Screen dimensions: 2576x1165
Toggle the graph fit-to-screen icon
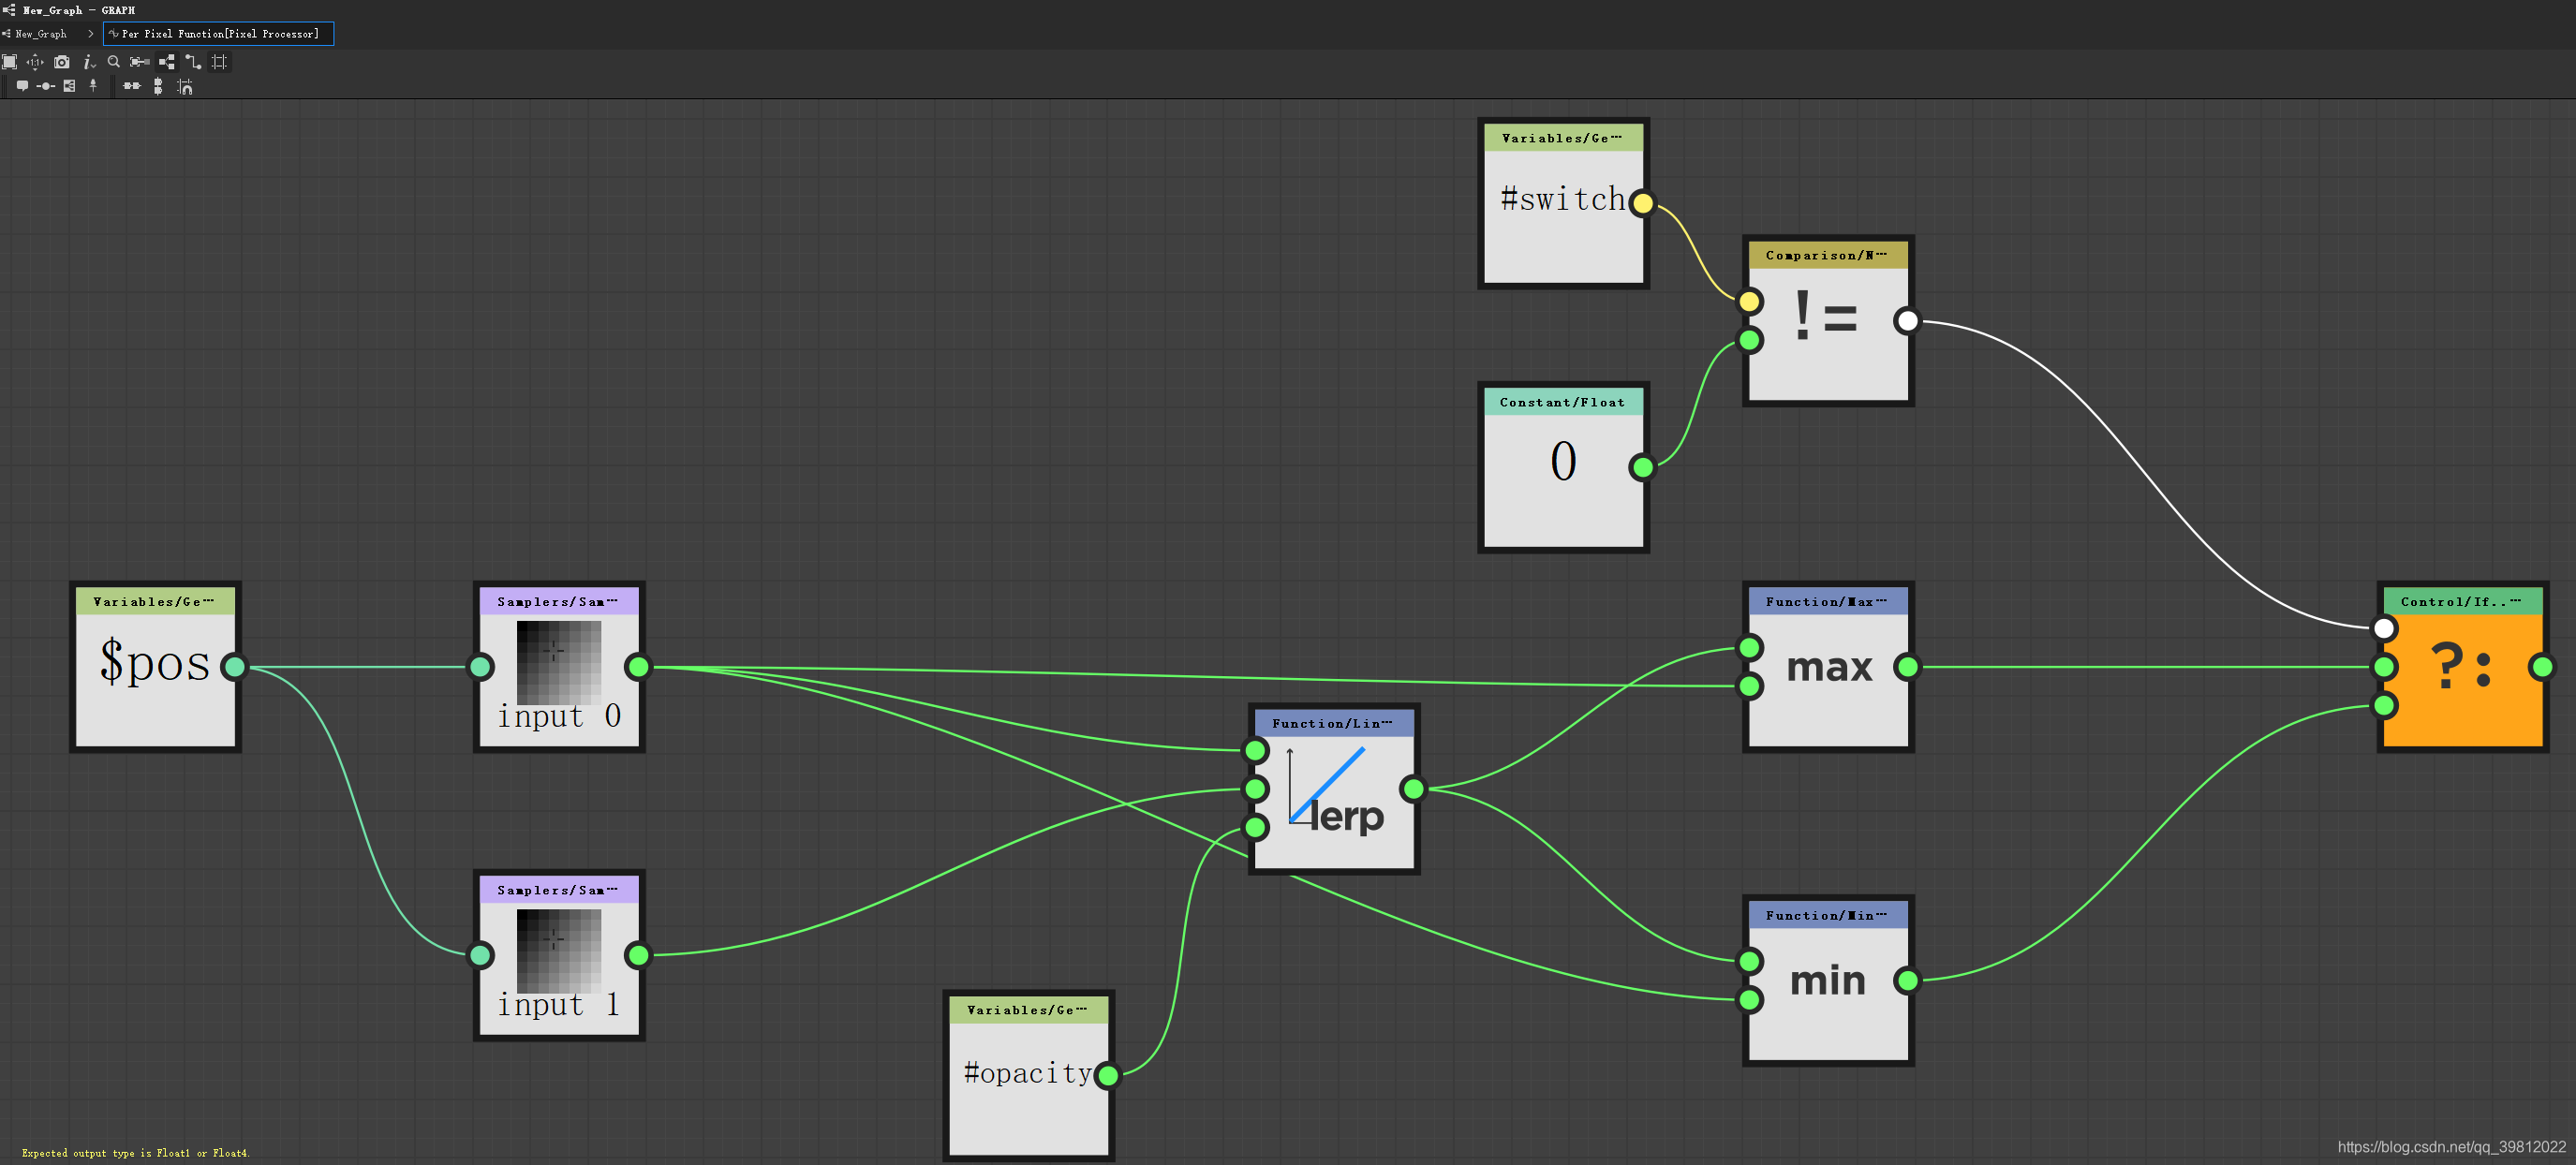[x=13, y=61]
